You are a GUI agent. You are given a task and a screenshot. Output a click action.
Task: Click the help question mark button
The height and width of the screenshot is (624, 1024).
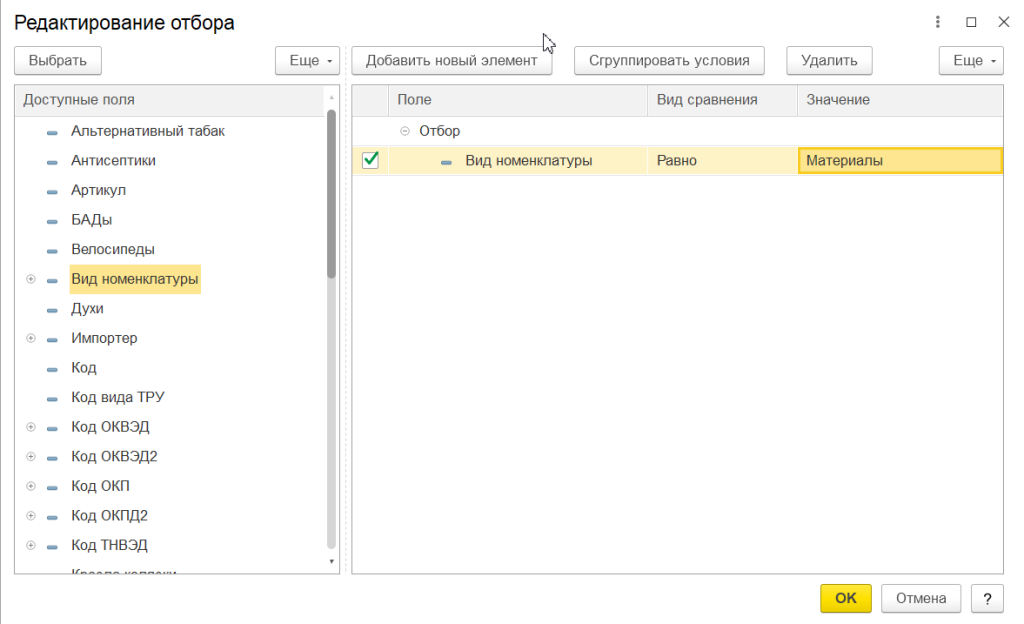(x=987, y=598)
